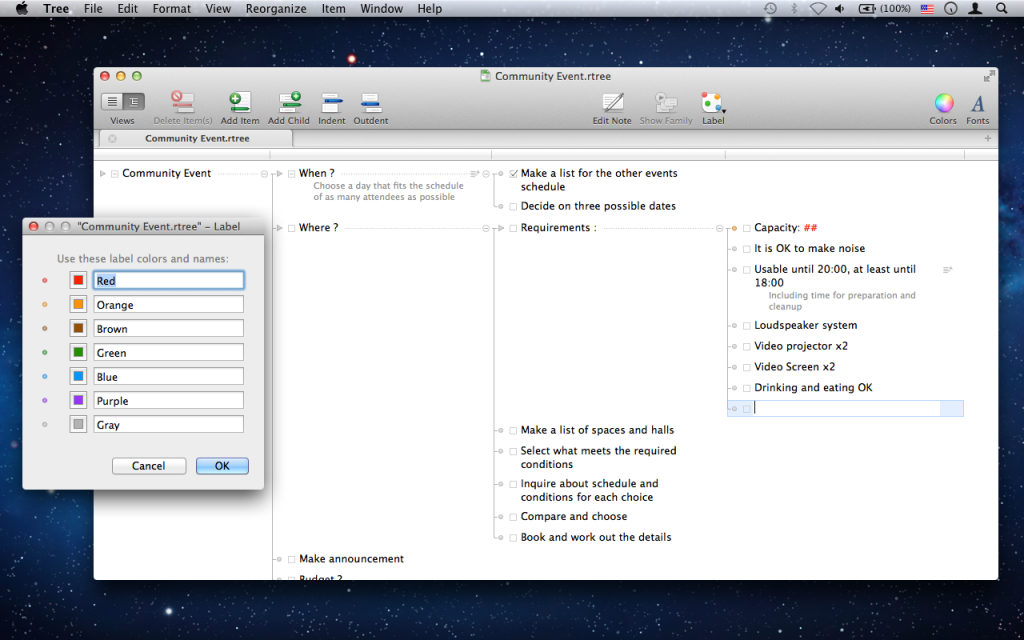Screen dimensions: 1024x640
Task: Expand the When? branch
Action: [282, 173]
